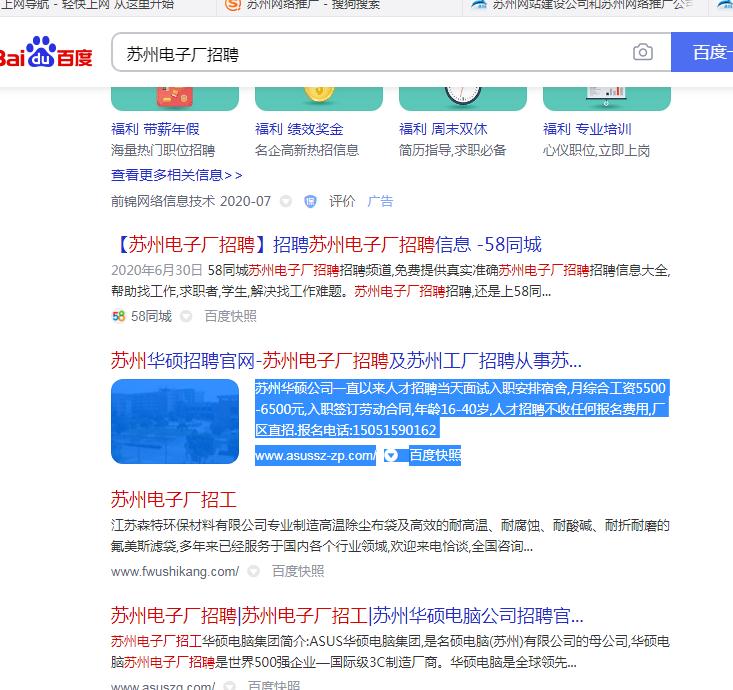Click the 评价 link

pos(342,201)
